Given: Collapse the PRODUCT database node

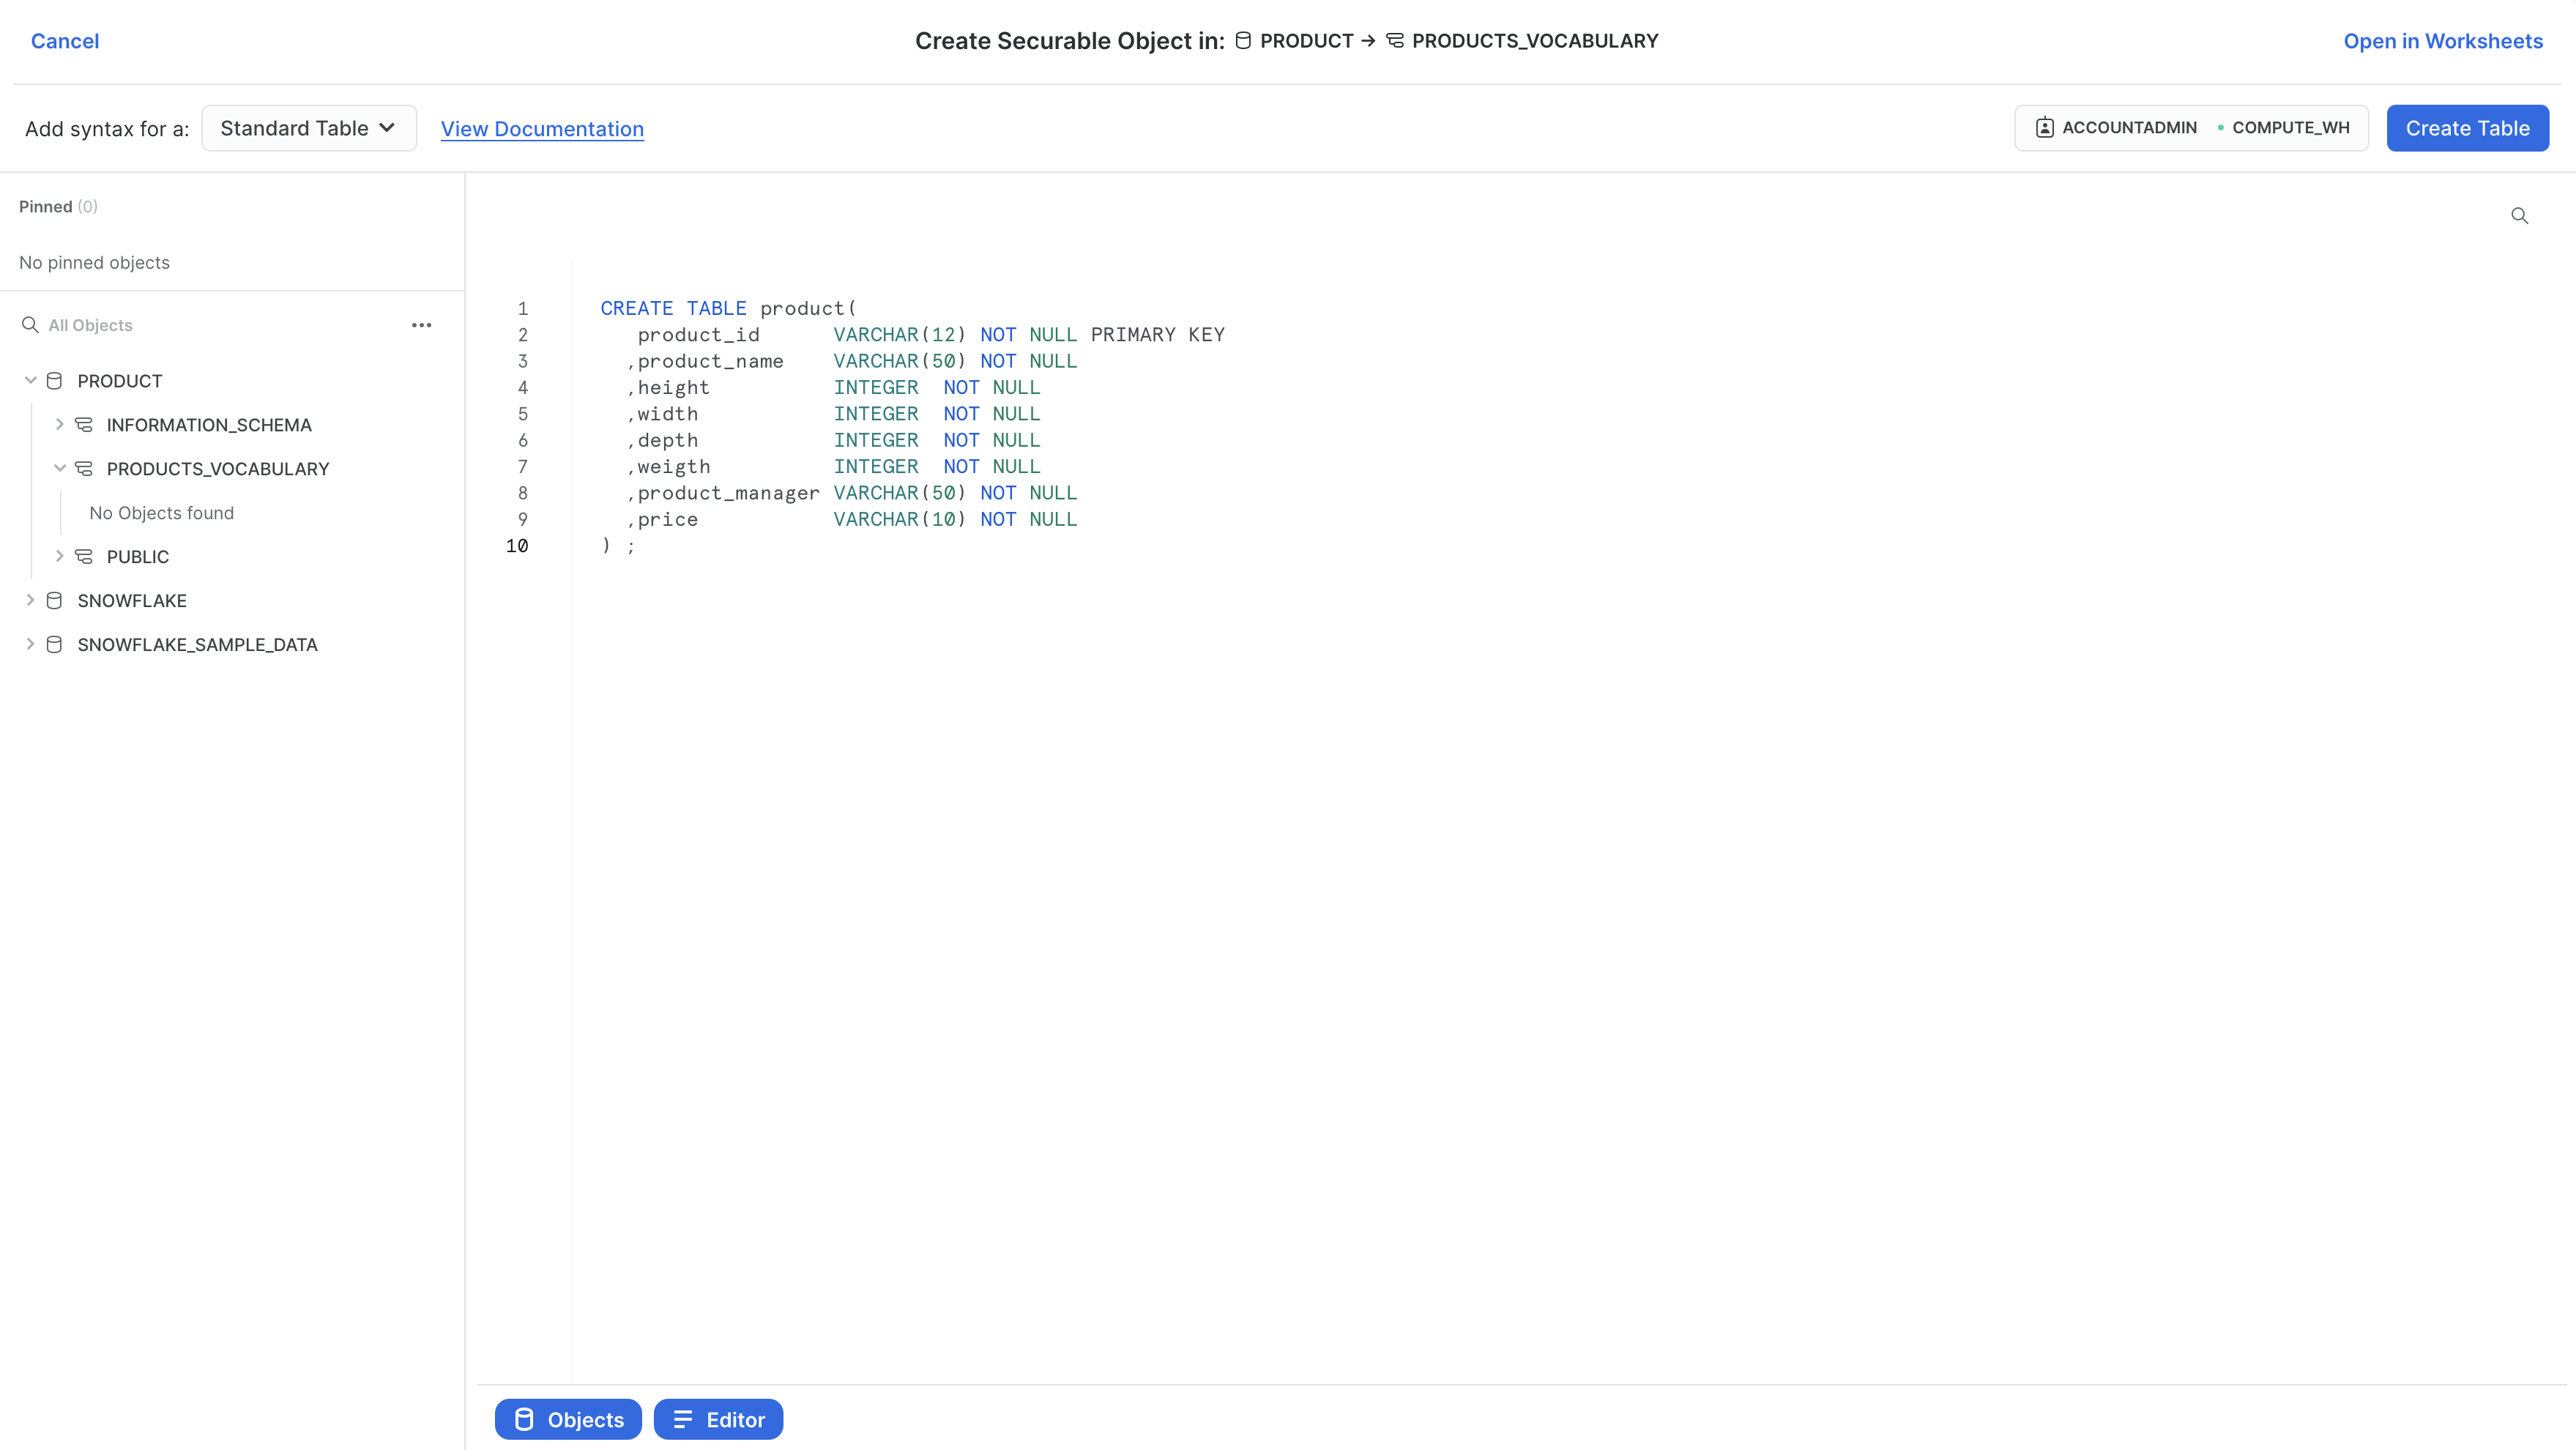Looking at the screenshot, I should pos(30,381).
